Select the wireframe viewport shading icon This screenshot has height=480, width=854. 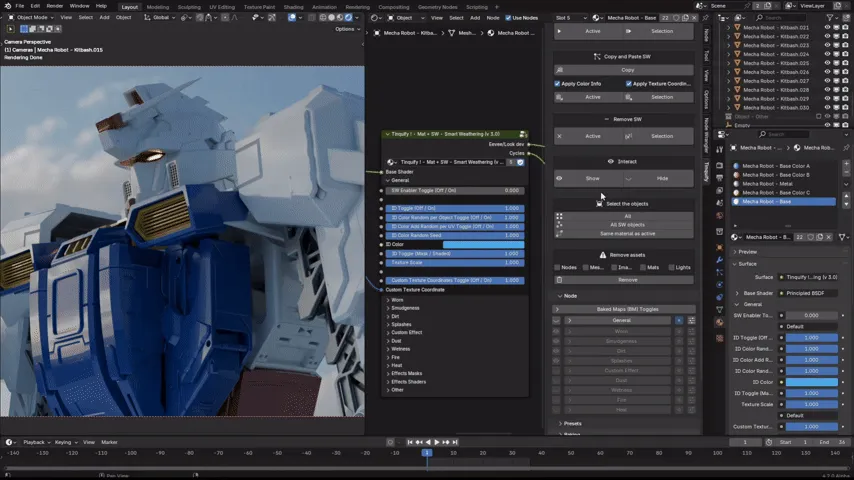pos(323,17)
